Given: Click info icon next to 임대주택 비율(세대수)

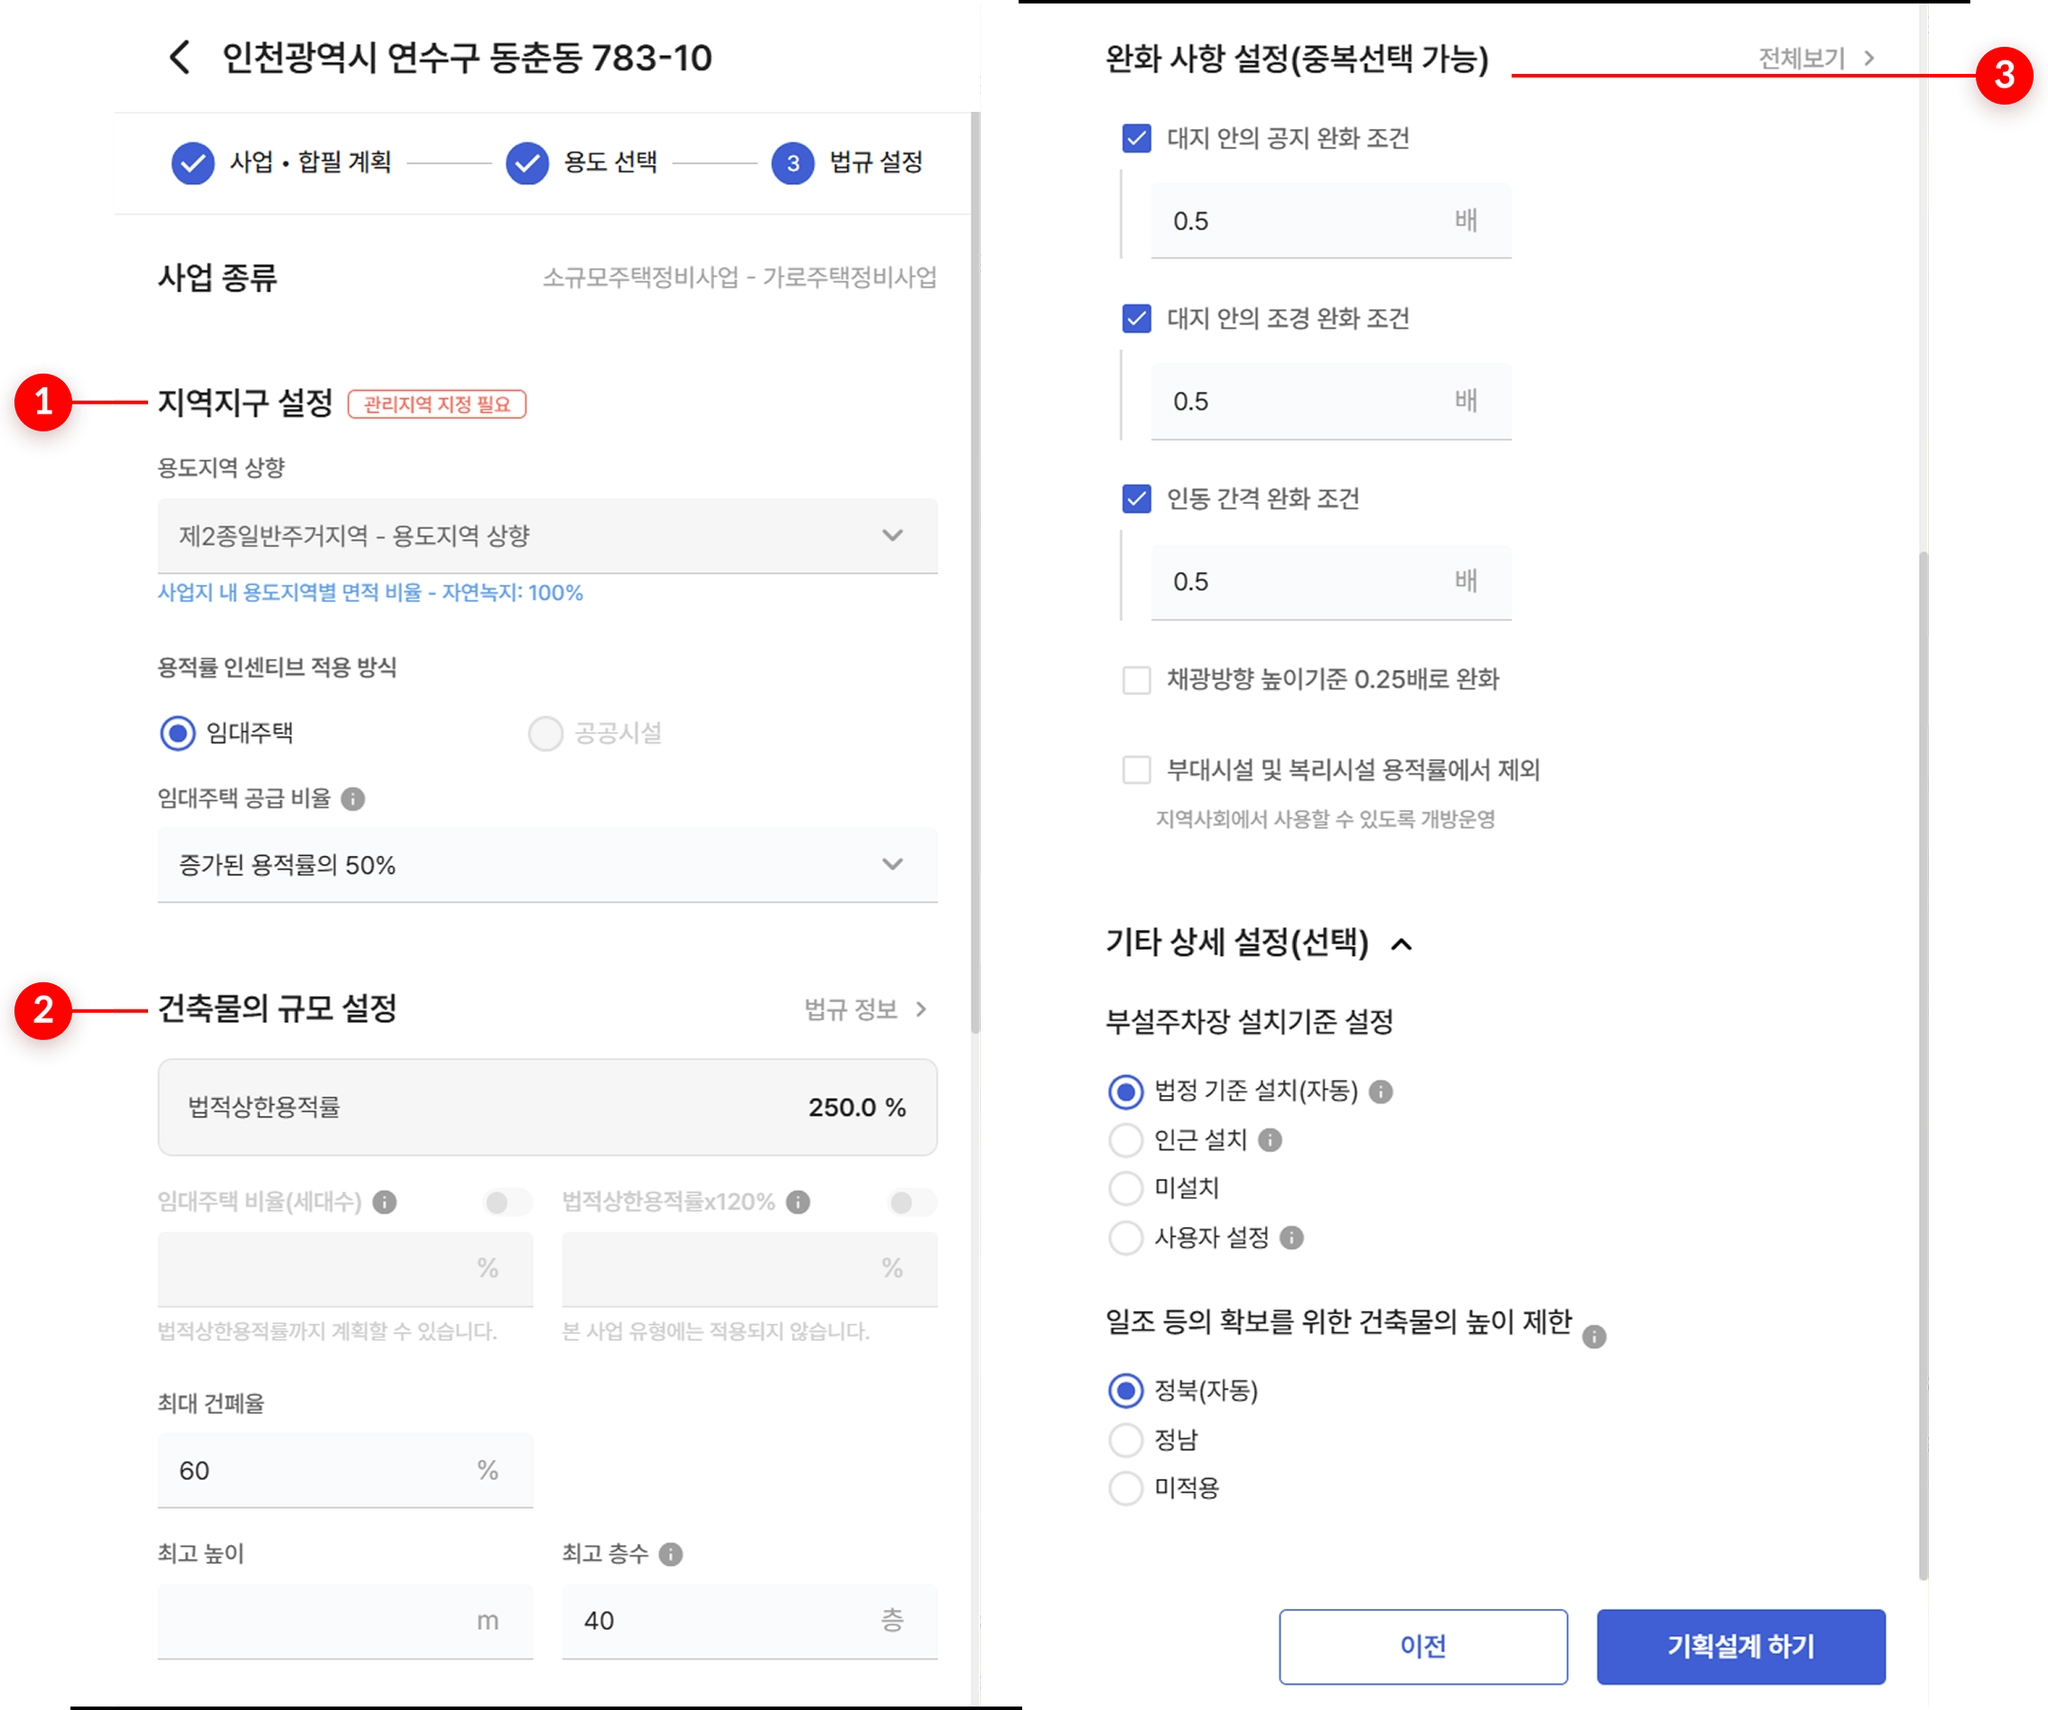Looking at the screenshot, I should 384,1202.
